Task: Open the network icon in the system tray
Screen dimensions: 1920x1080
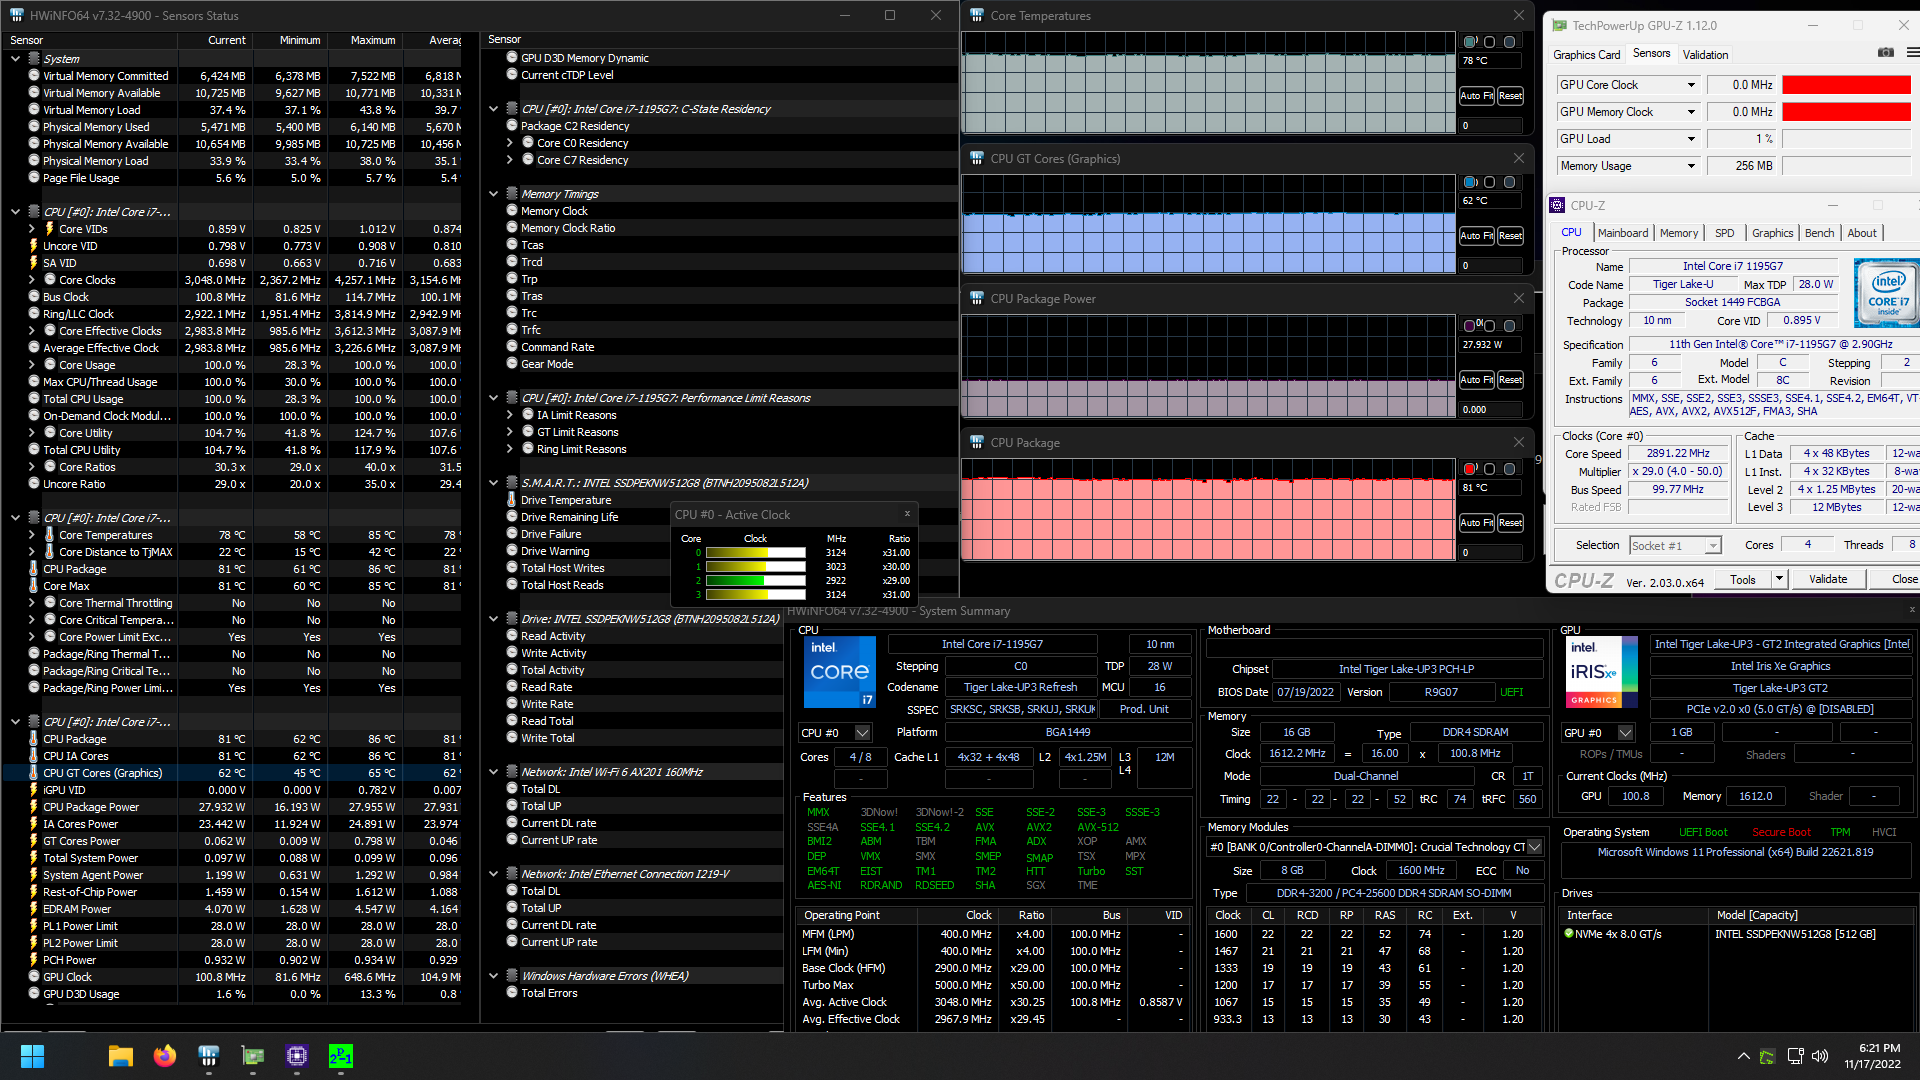Action: pyautogui.click(x=1795, y=1056)
